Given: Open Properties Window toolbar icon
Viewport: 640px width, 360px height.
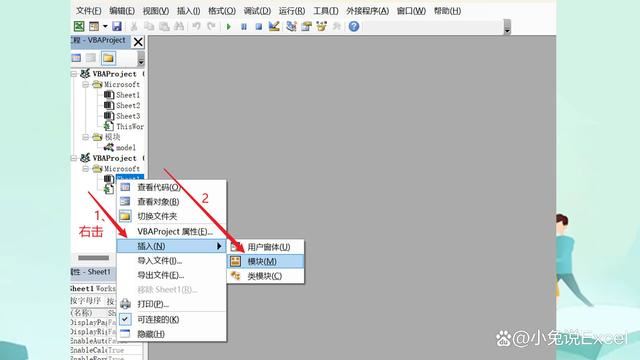Looking at the screenshot, I should click(x=306, y=27).
